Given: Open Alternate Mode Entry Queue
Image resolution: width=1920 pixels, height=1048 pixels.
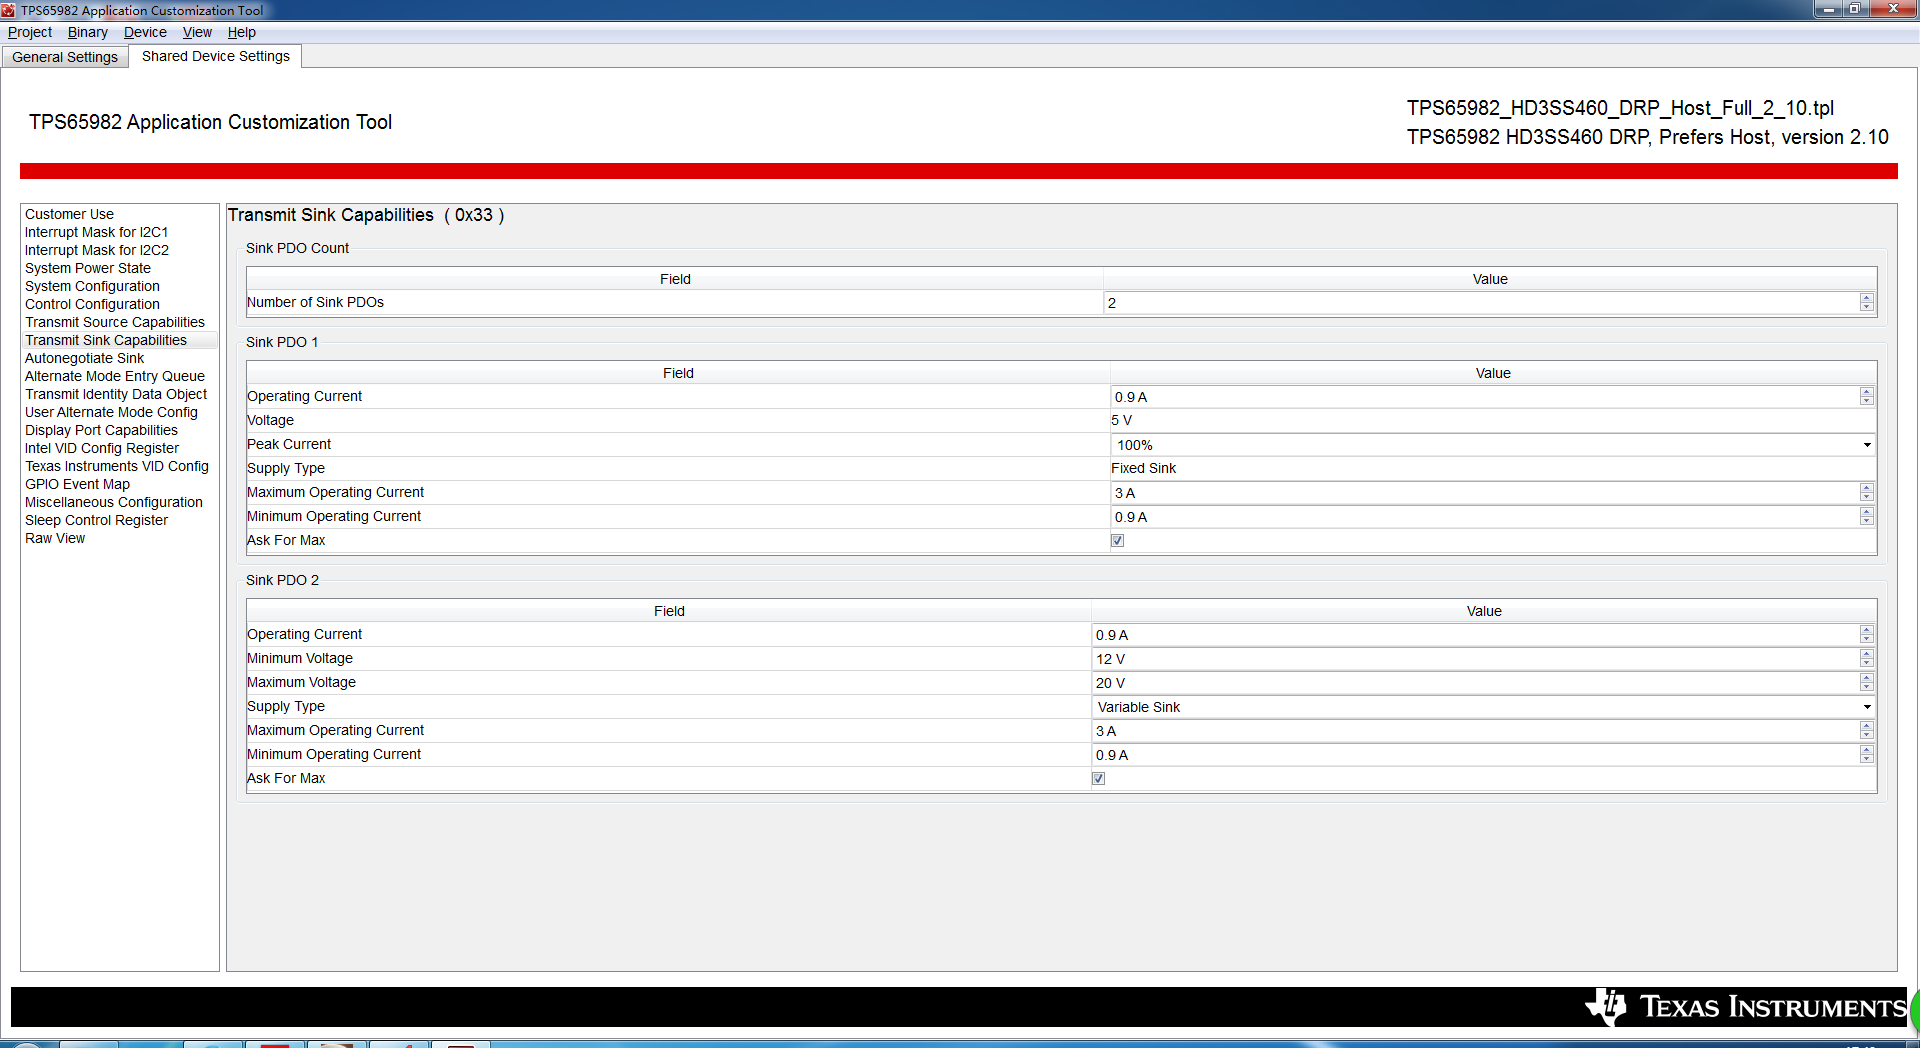Looking at the screenshot, I should click(115, 376).
